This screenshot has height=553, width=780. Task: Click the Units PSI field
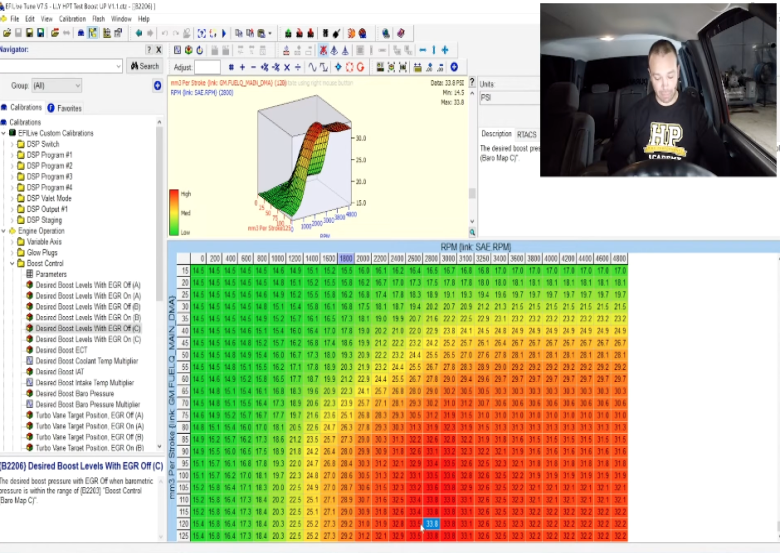509,97
